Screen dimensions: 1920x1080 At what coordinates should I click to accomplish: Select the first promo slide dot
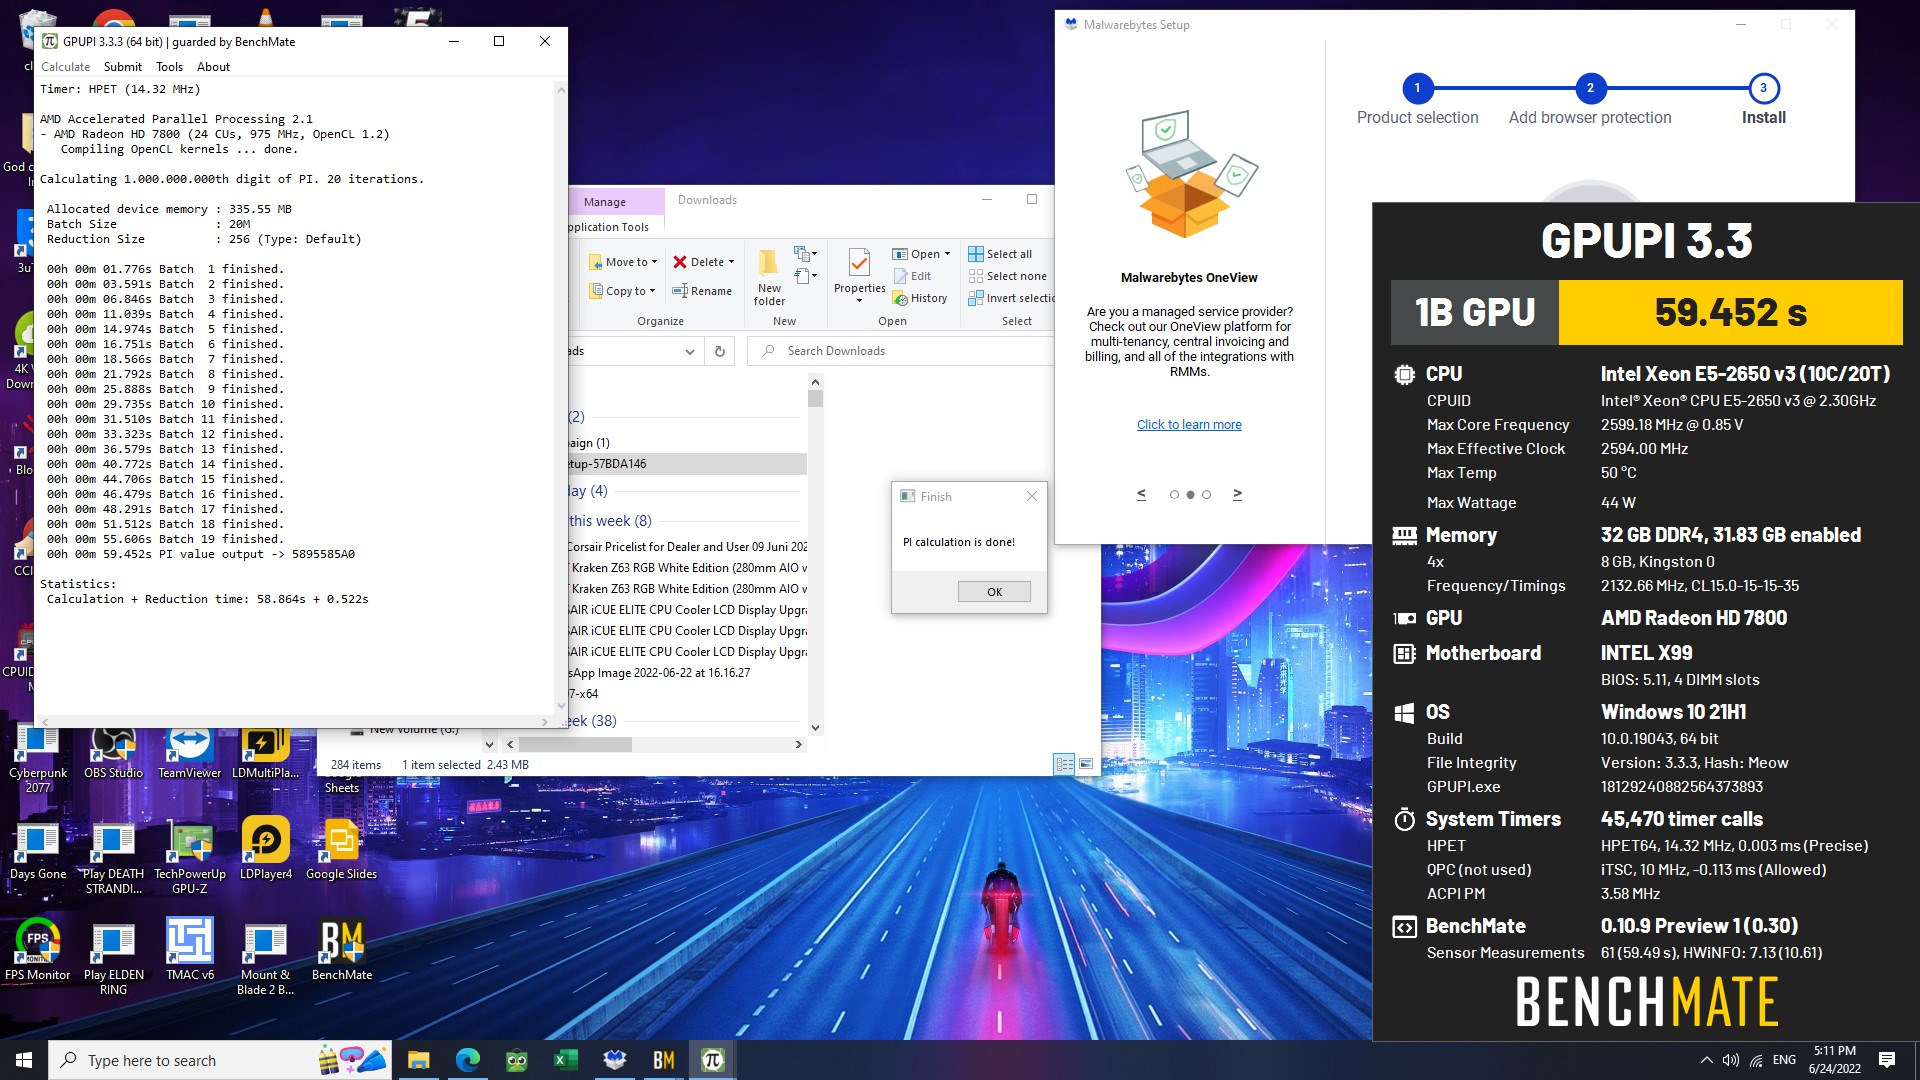point(1174,495)
